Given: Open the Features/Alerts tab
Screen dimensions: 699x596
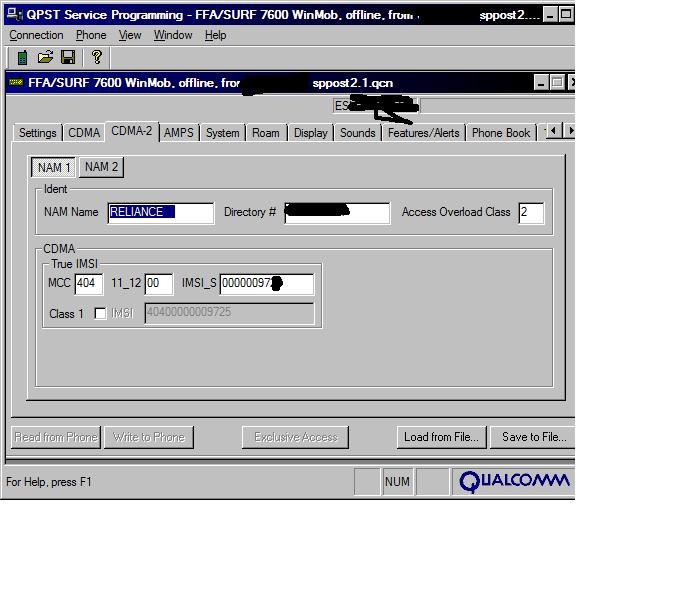Looking at the screenshot, I should pyautogui.click(x=423, y=133).
